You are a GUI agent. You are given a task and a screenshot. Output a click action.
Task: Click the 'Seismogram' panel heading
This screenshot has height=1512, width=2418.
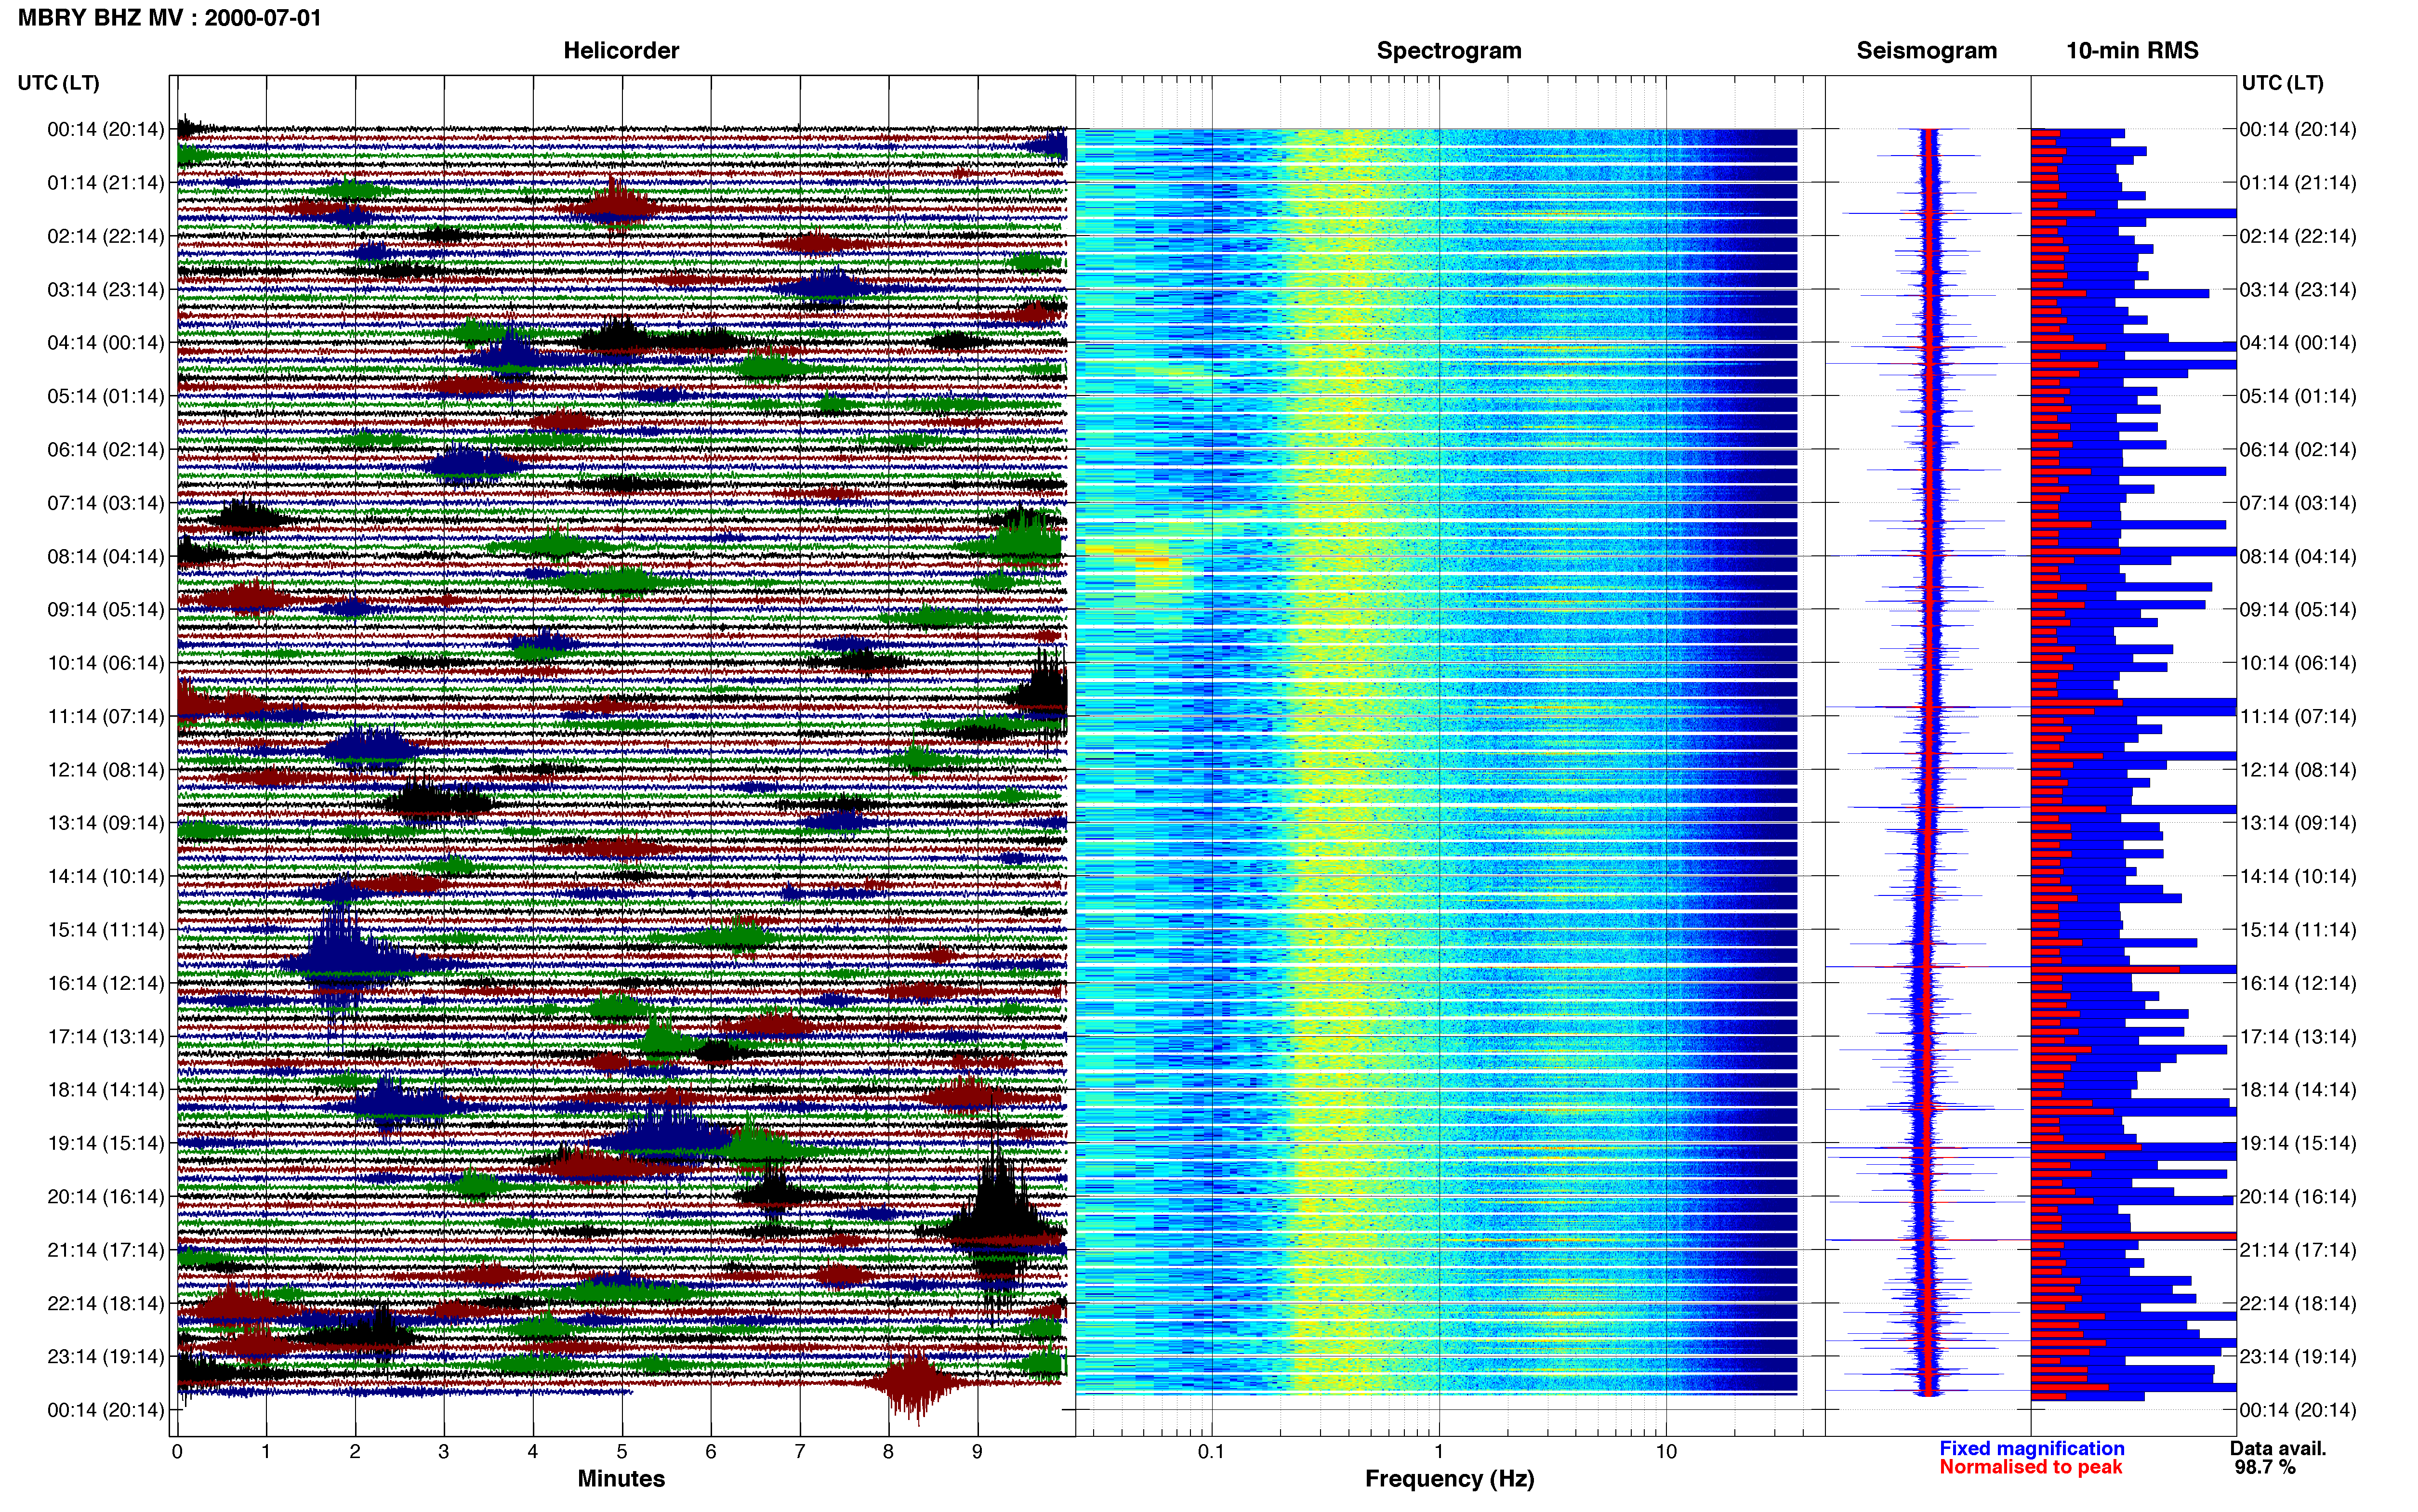pos(1926,50)
